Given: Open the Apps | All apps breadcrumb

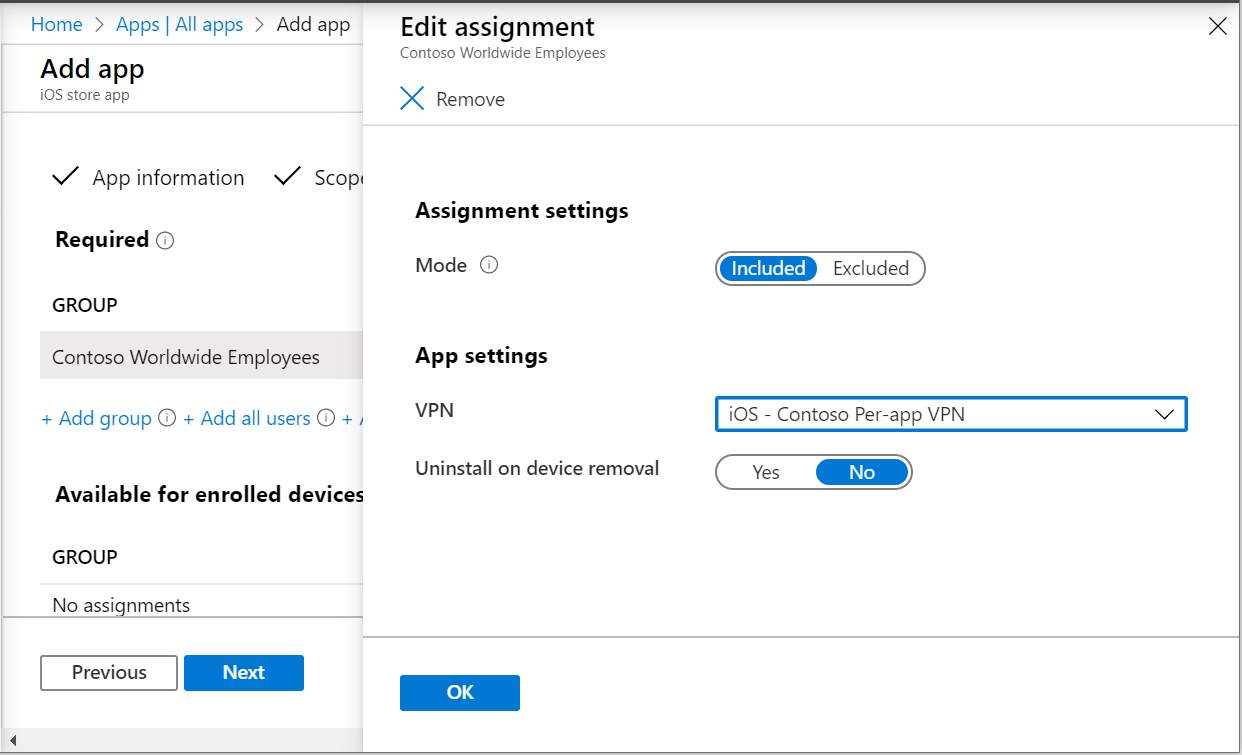Looking at the screenshot, I should click(180, 25).
